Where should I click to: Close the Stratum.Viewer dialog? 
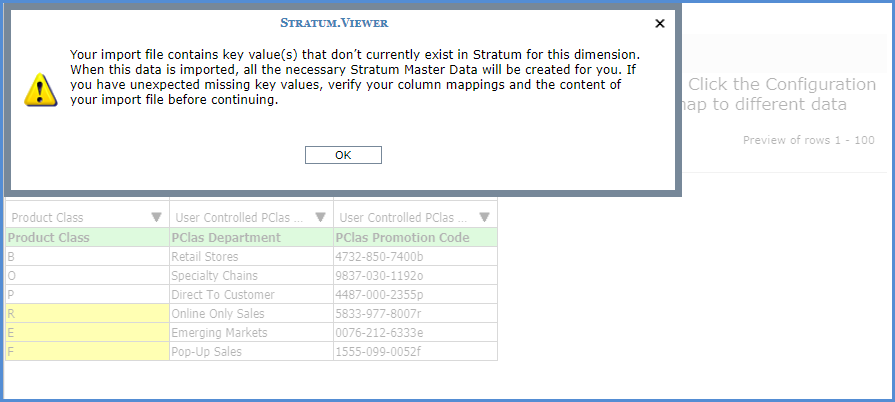click(x=659, y=23)
